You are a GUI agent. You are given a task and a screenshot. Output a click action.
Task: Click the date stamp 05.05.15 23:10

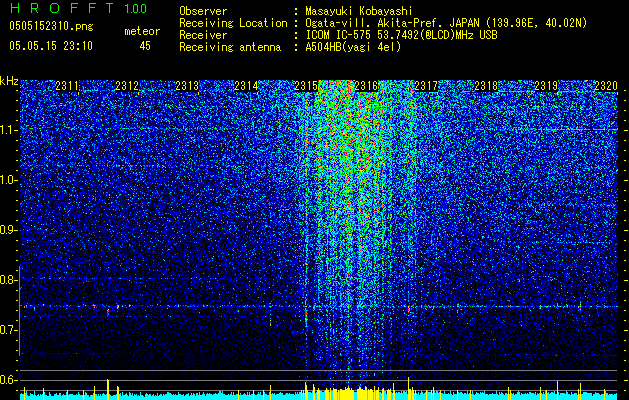(51, 46)
